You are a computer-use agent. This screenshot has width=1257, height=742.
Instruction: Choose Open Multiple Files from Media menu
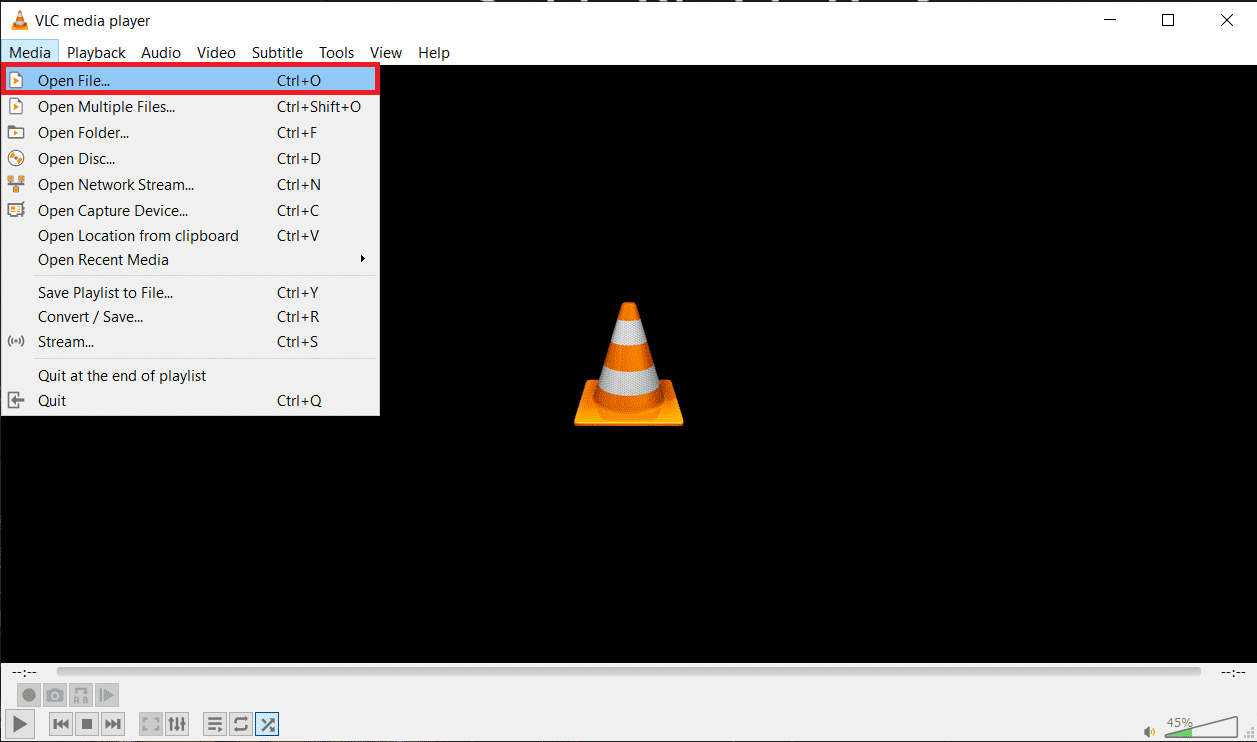pyautogui.click(x=190, y=107)
